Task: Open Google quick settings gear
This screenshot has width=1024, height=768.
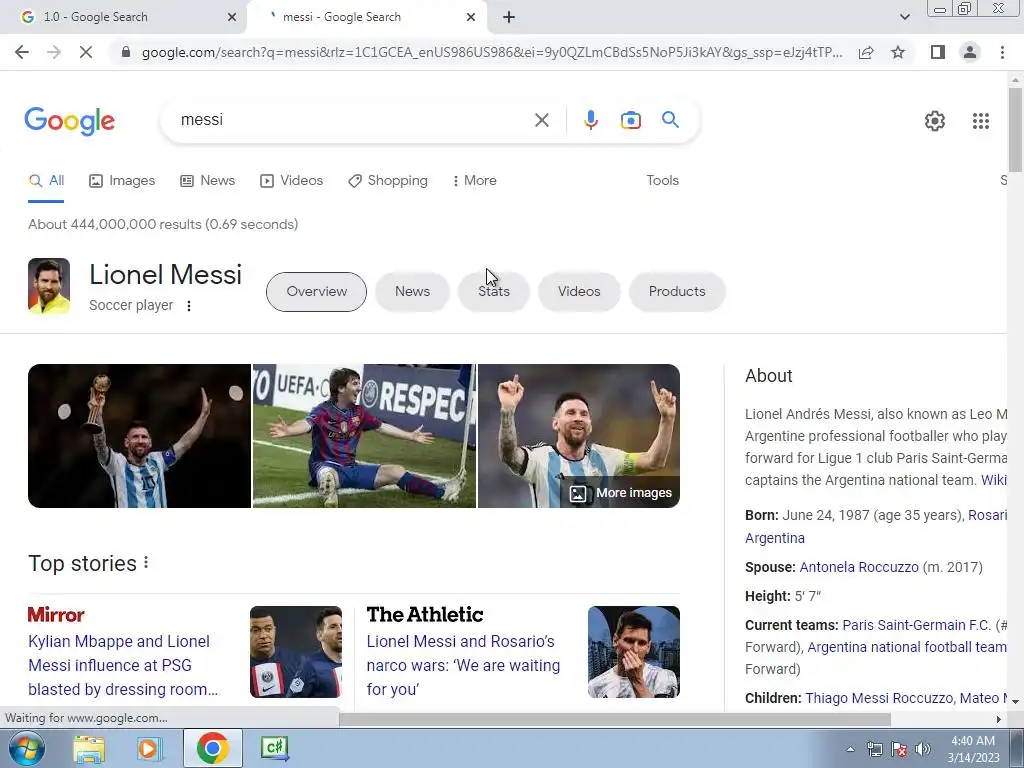Action: (x=935, y=121)
